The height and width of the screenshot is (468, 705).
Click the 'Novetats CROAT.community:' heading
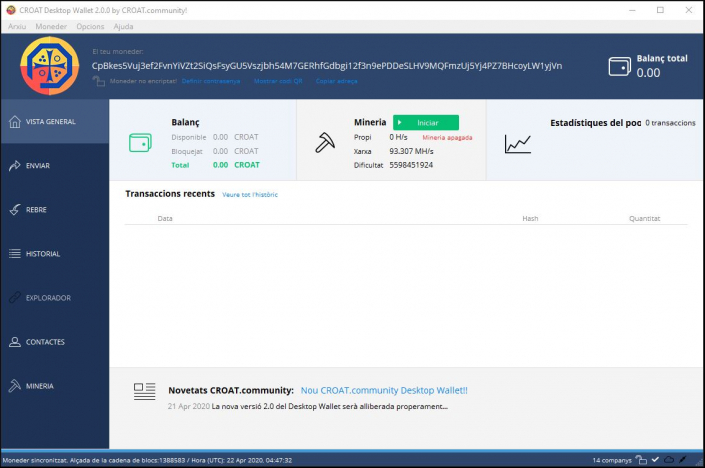[231, 390]
